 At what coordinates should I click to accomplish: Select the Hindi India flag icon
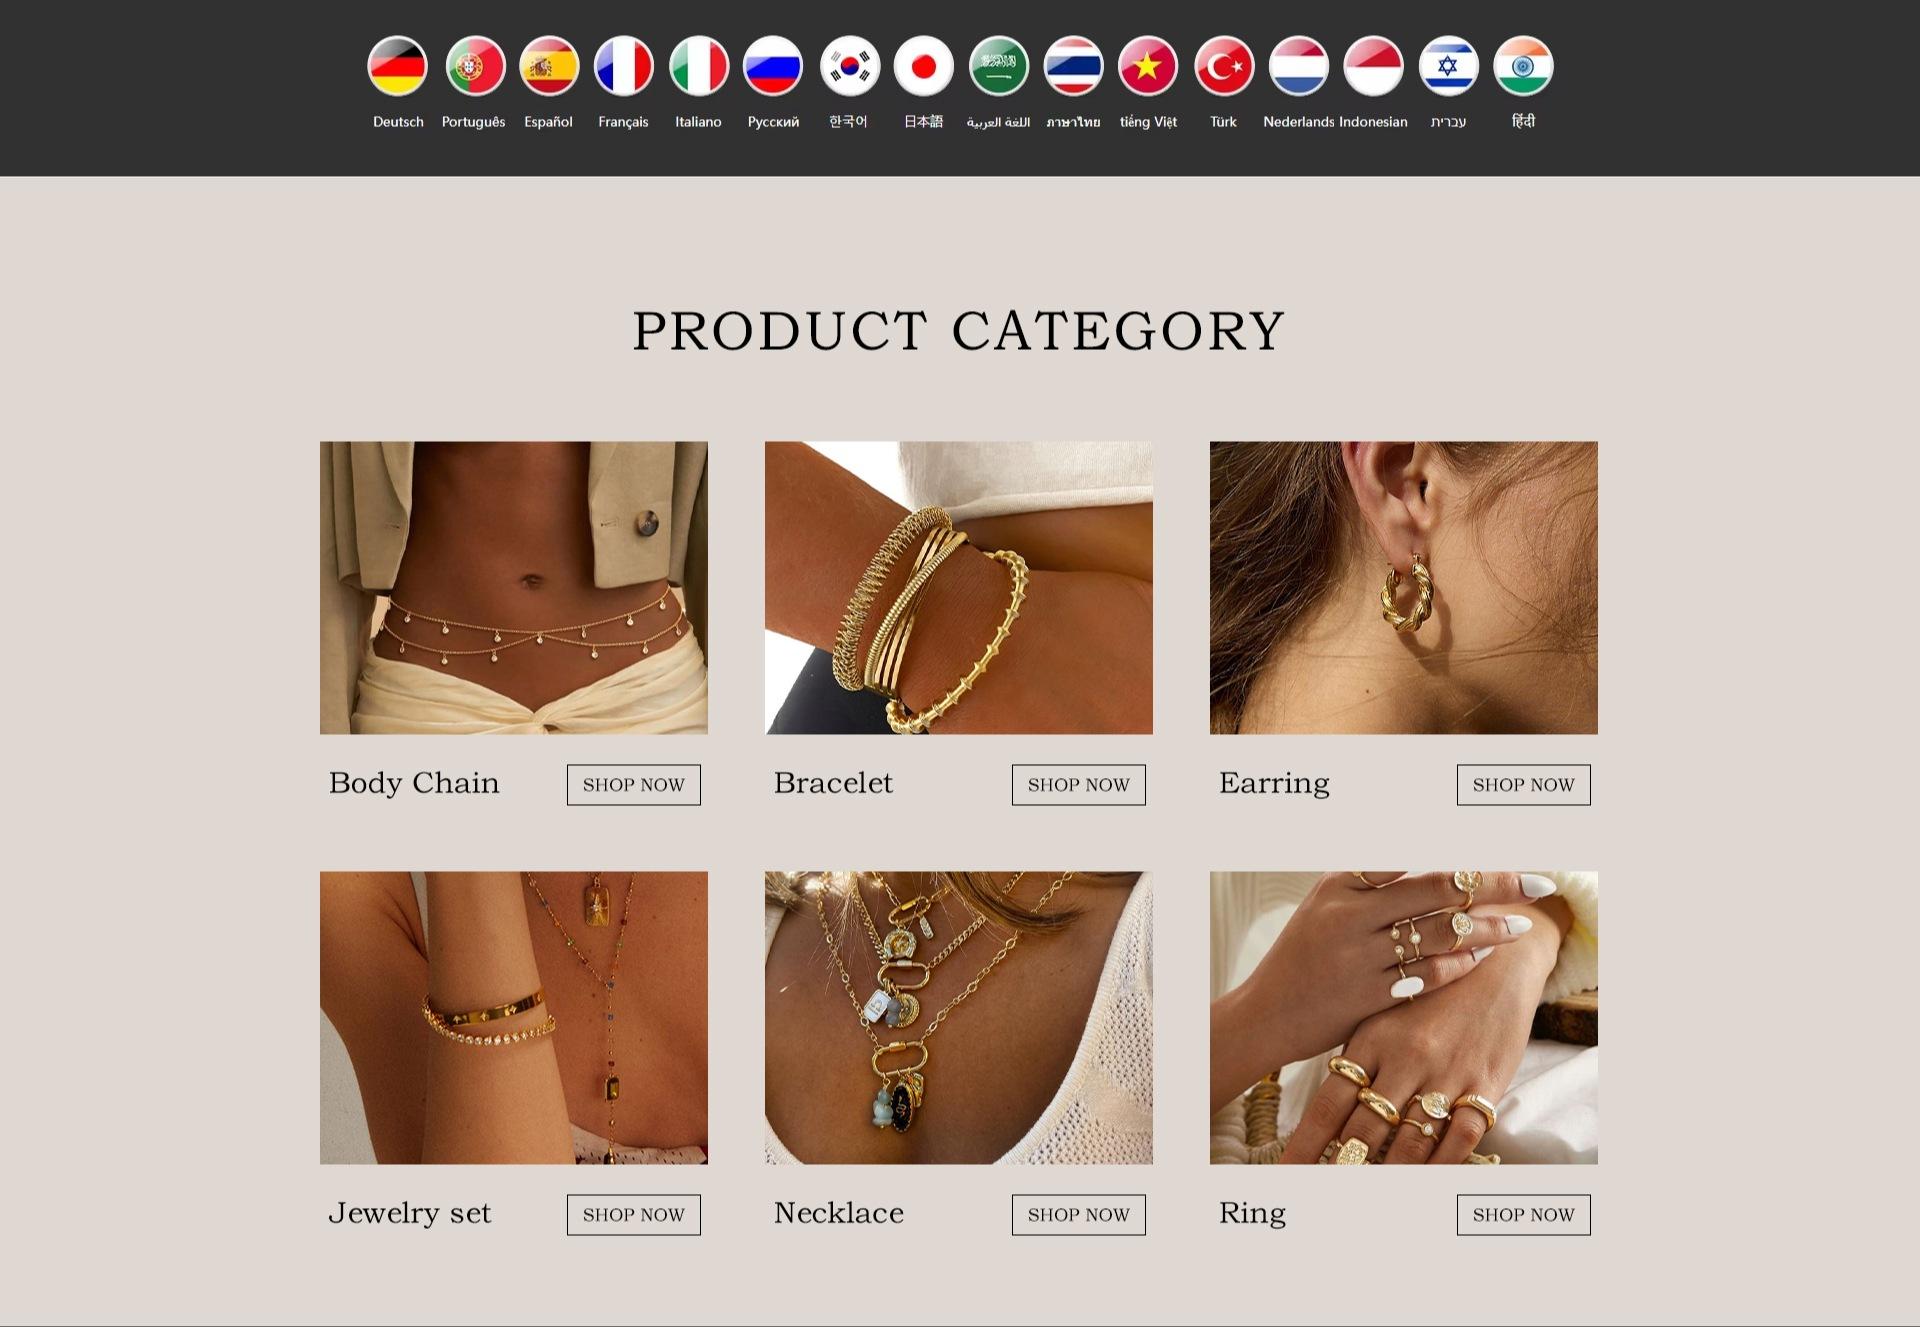1523,66
